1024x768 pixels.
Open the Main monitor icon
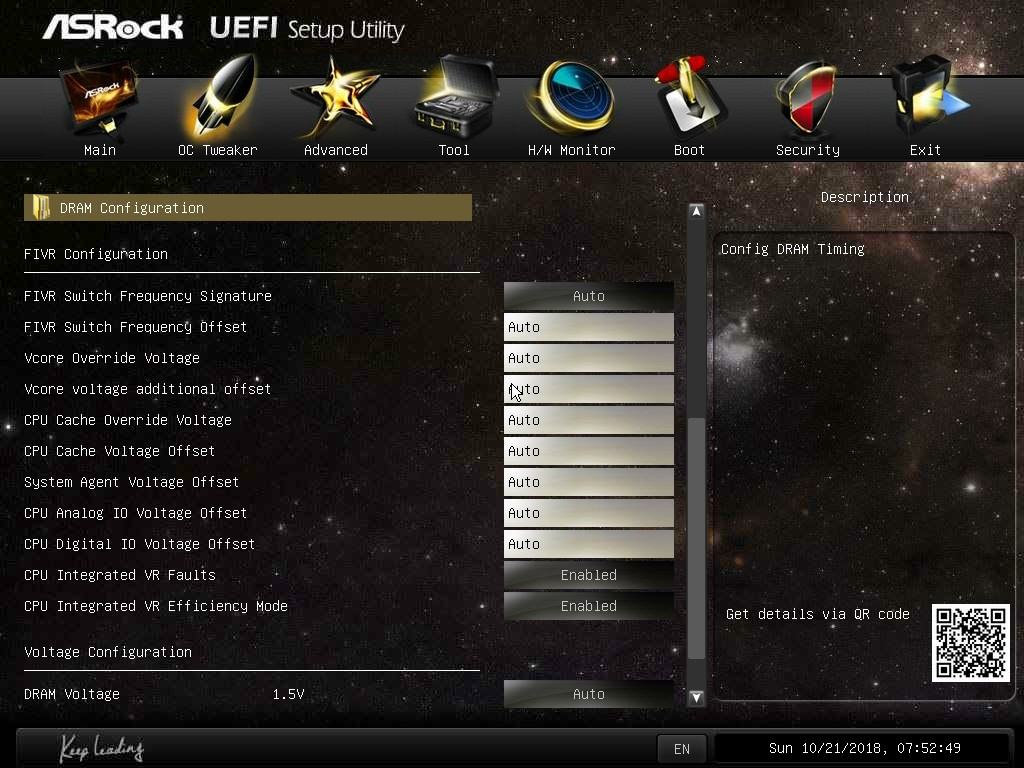pos(99,98)
